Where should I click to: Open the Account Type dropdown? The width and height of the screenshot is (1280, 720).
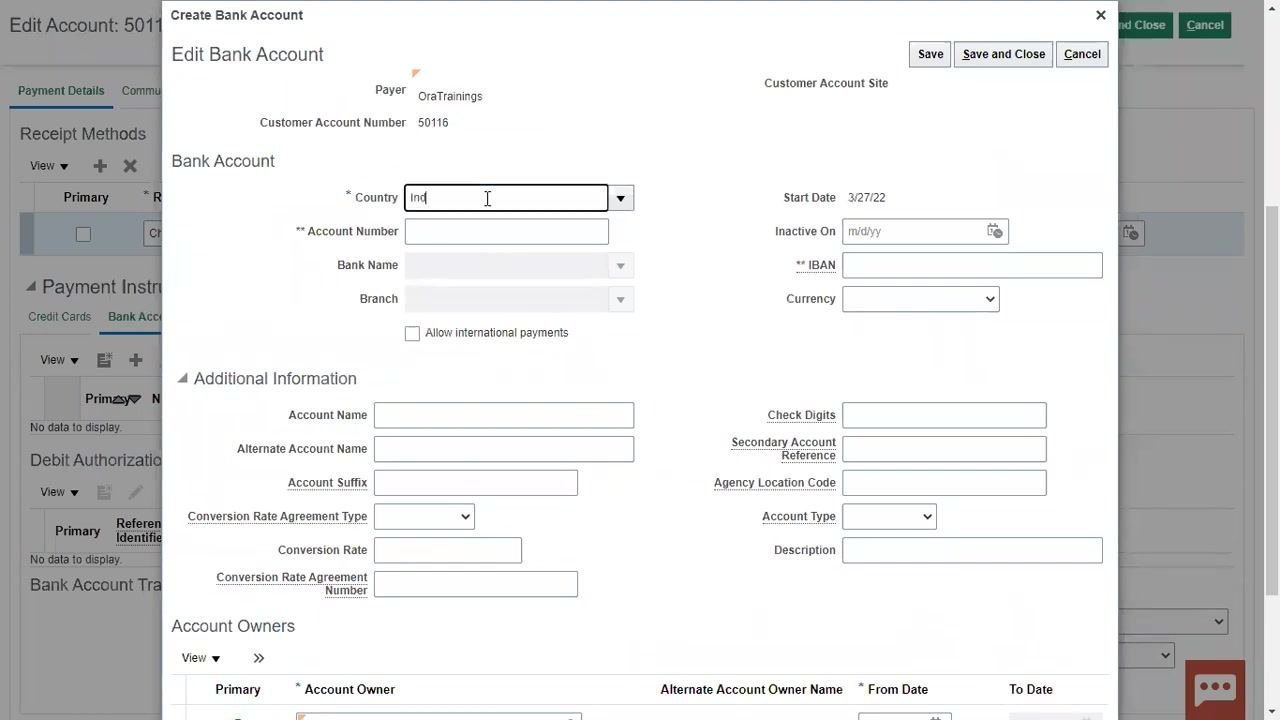(x=889, y=517)
